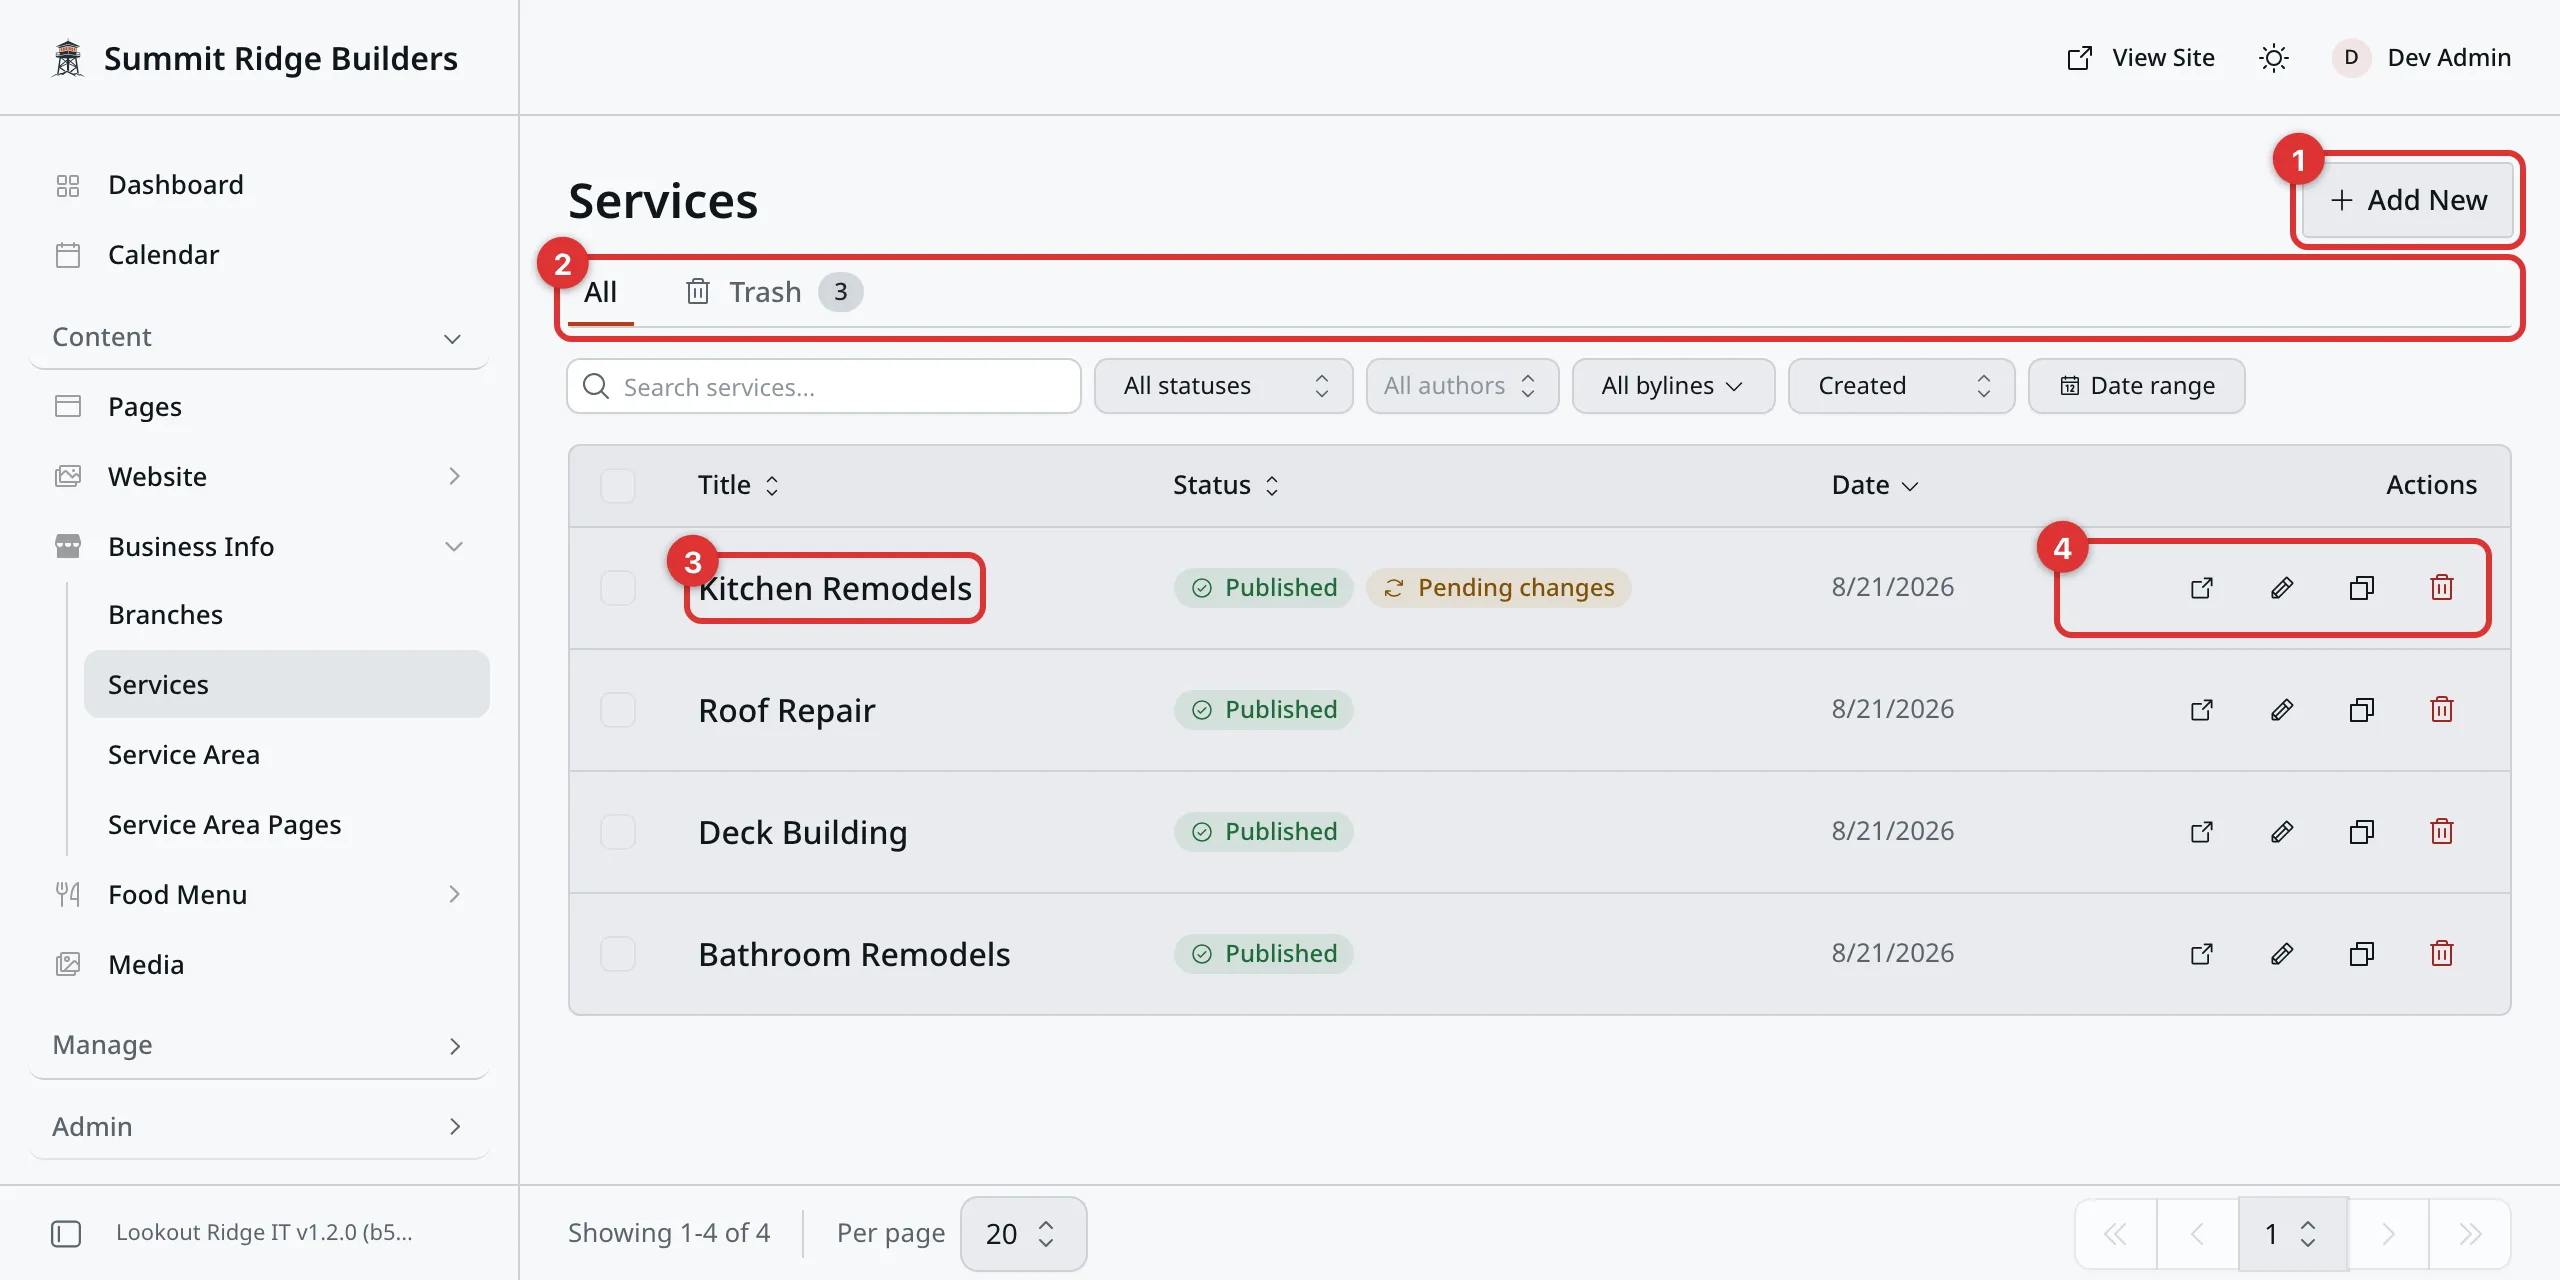Expand the Admin sidebar section
Screen dimensions: 2560x1280
(258, 1128)
